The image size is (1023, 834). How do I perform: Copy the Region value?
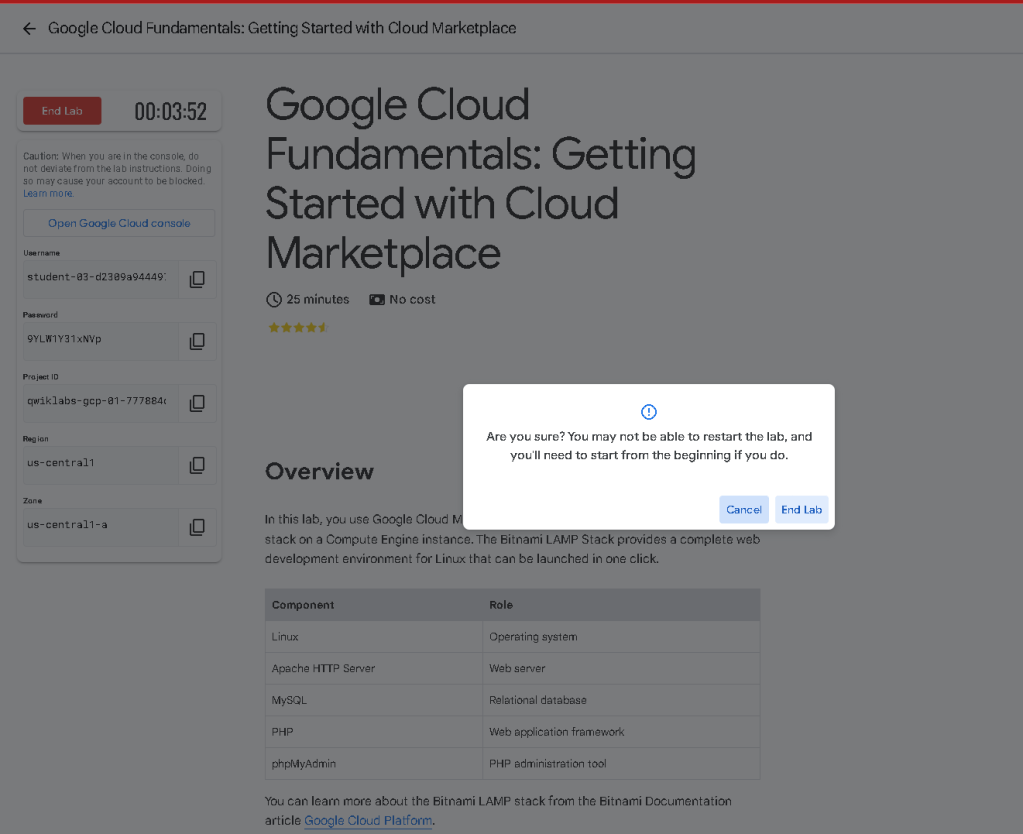197,465
